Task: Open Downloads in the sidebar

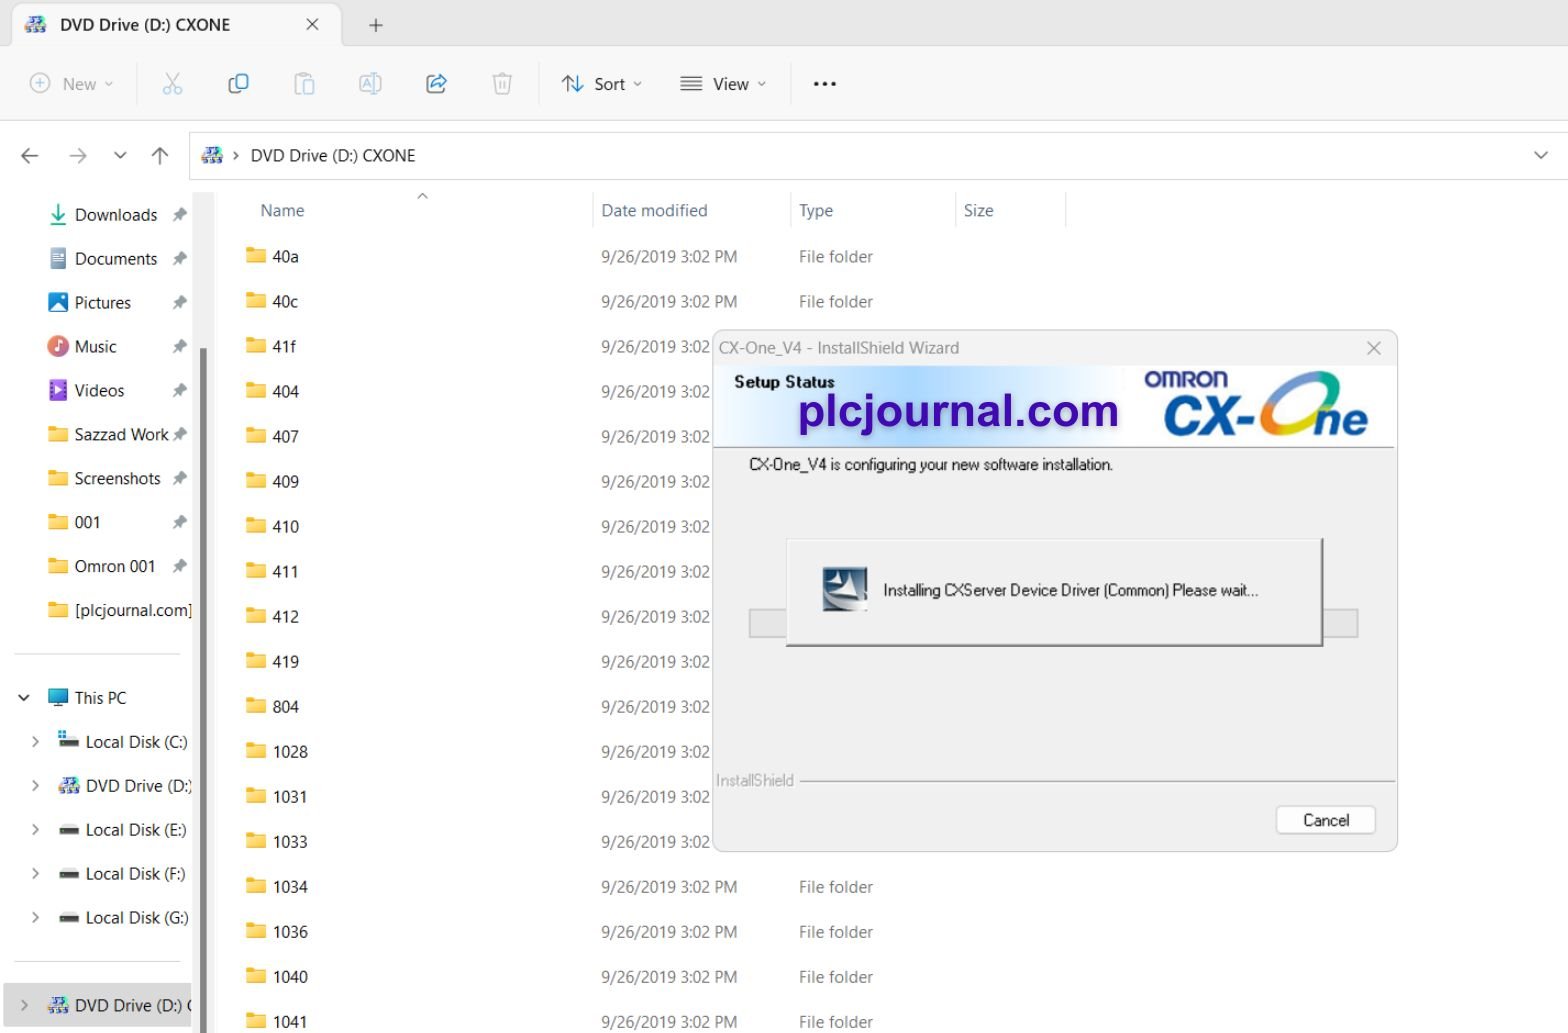Action: coord(116,215)
